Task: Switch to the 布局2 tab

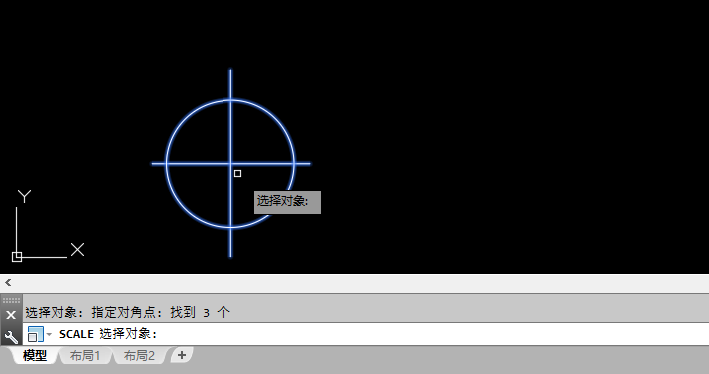Action: [x=139, y=355]
